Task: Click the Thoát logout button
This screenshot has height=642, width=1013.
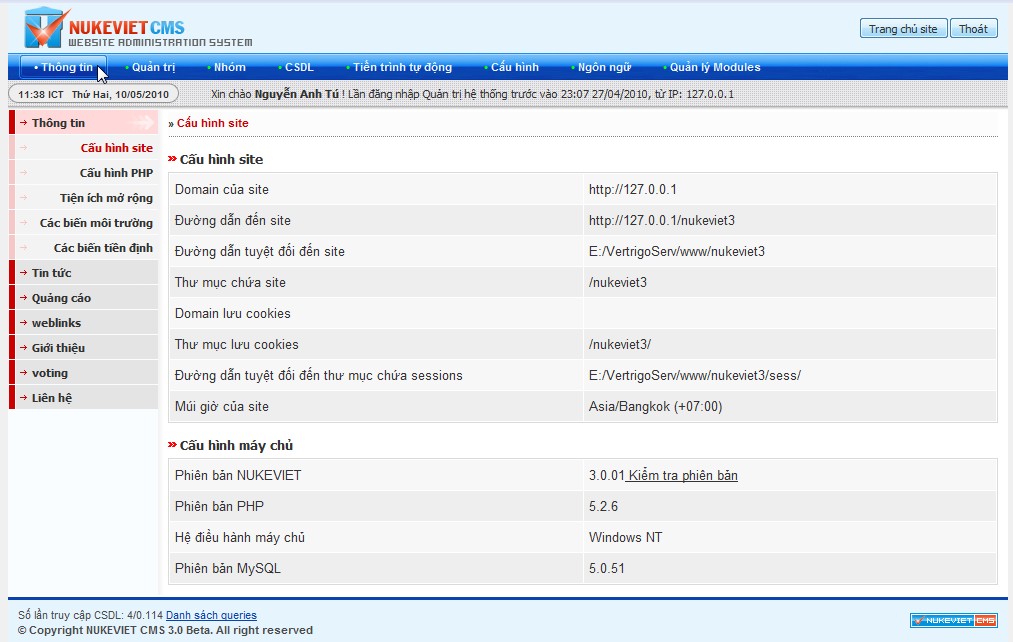Action: tap(973, 28)
